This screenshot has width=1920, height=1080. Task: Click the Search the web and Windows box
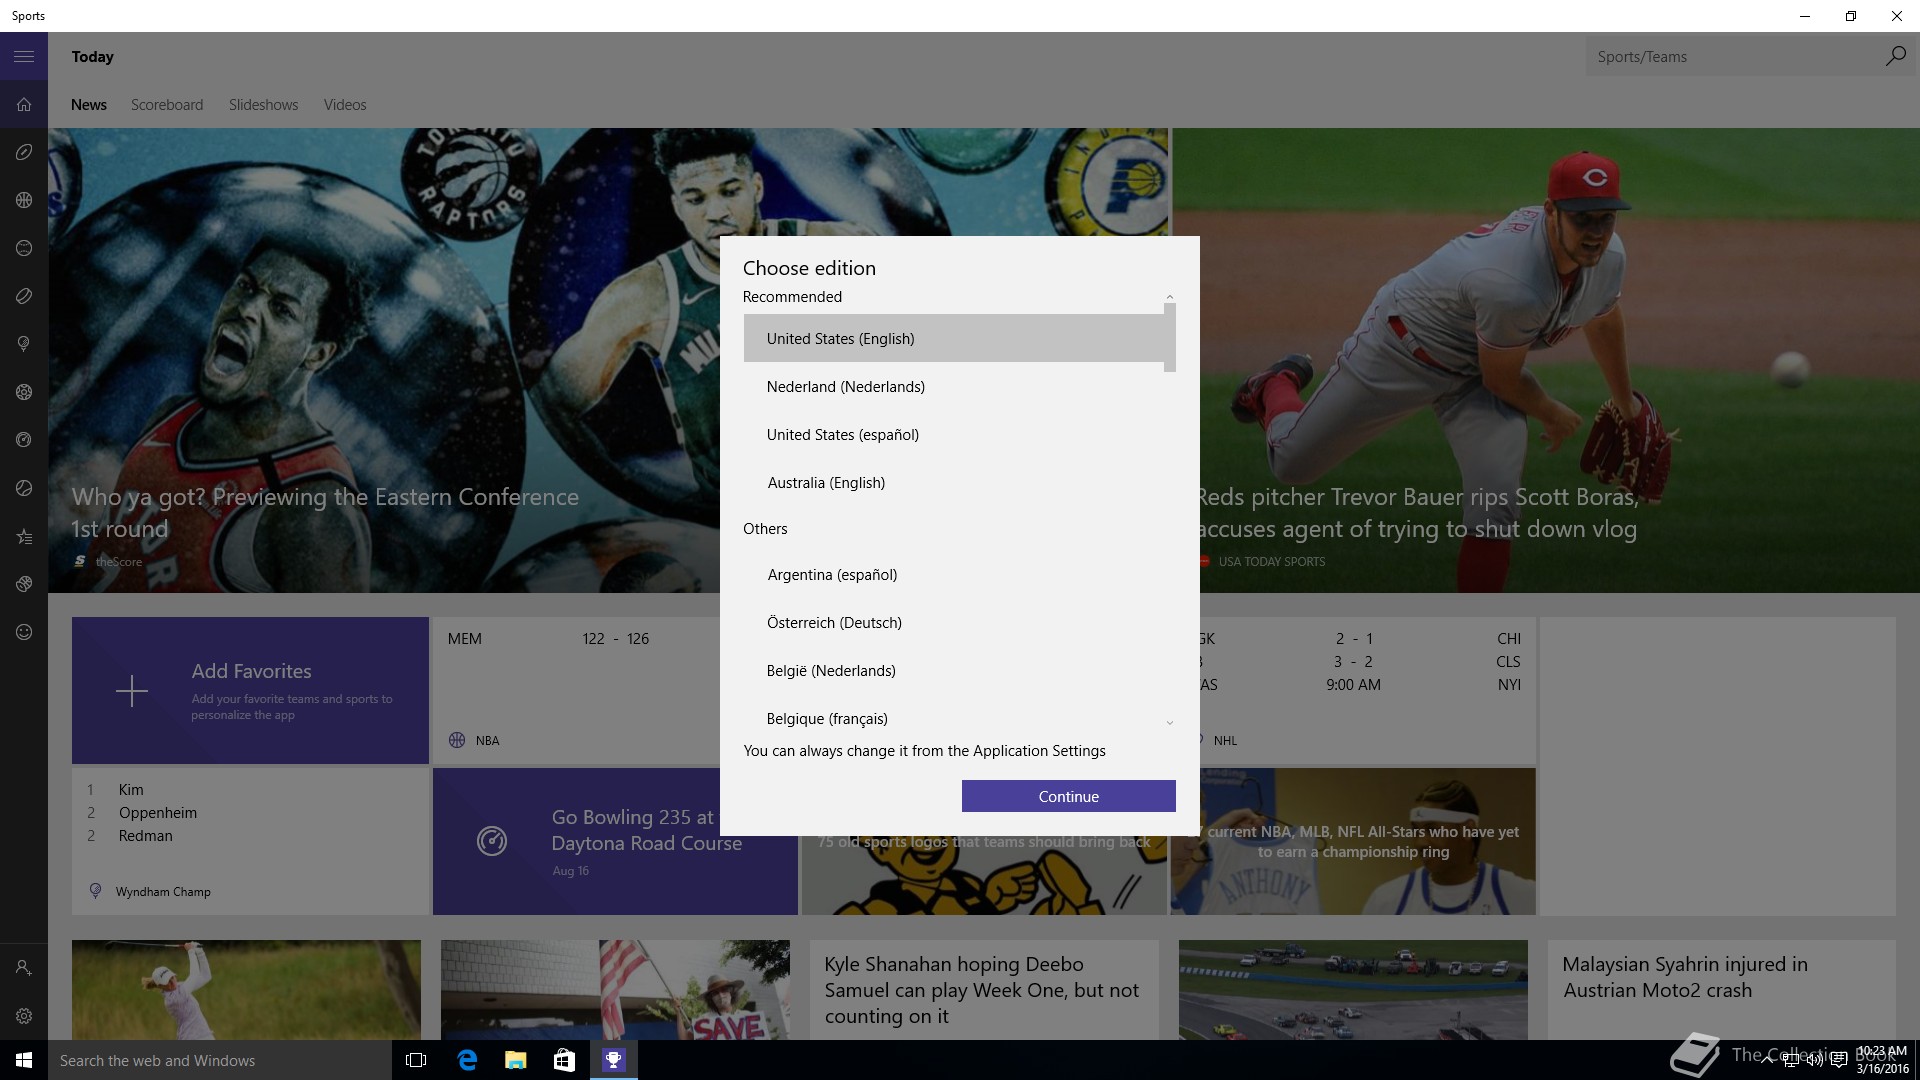click(x=220, y=1060)
